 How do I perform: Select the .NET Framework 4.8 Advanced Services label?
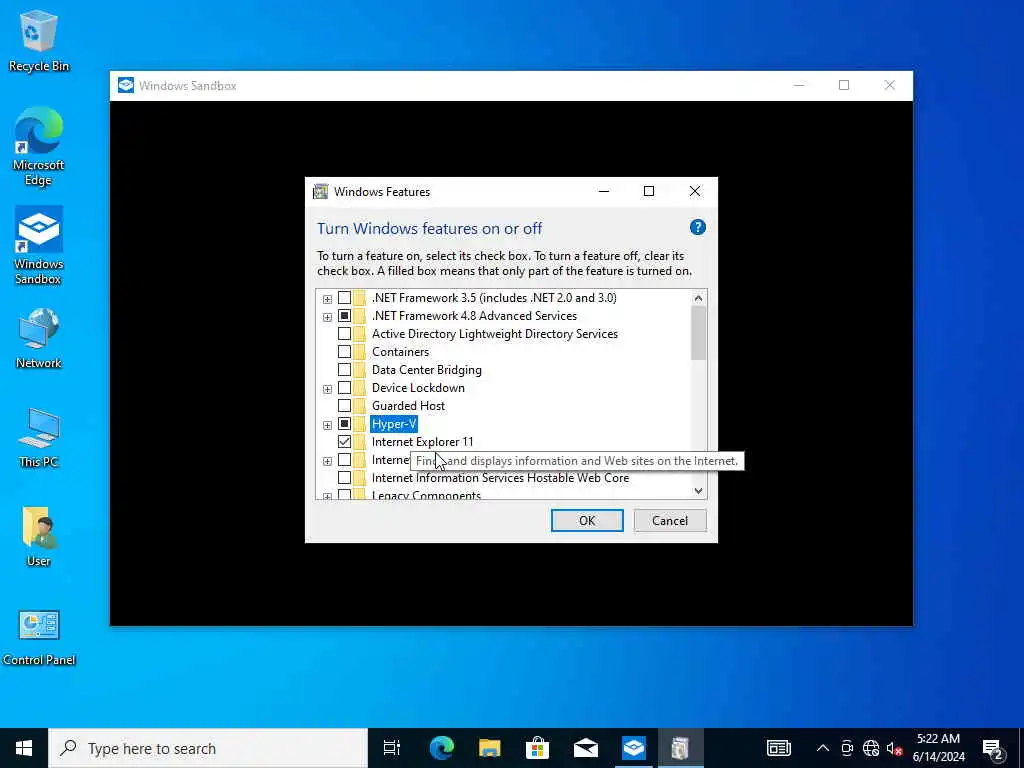point(474,316)
